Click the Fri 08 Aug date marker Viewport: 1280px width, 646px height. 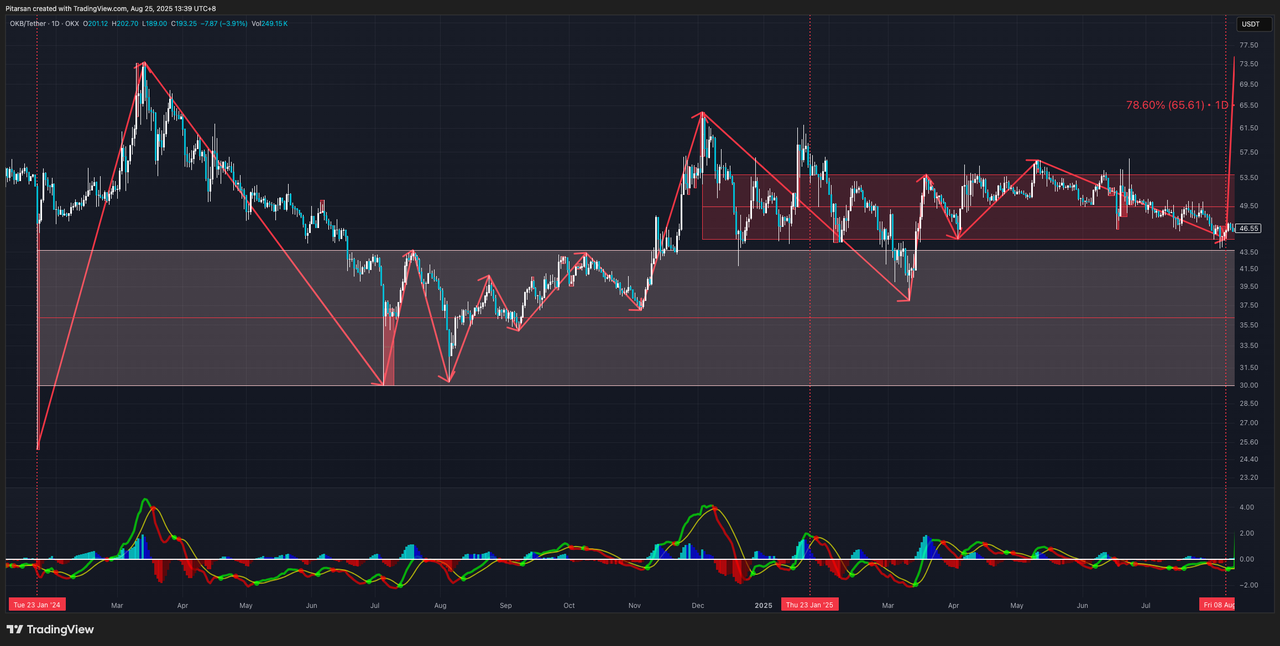[1218, 605]
